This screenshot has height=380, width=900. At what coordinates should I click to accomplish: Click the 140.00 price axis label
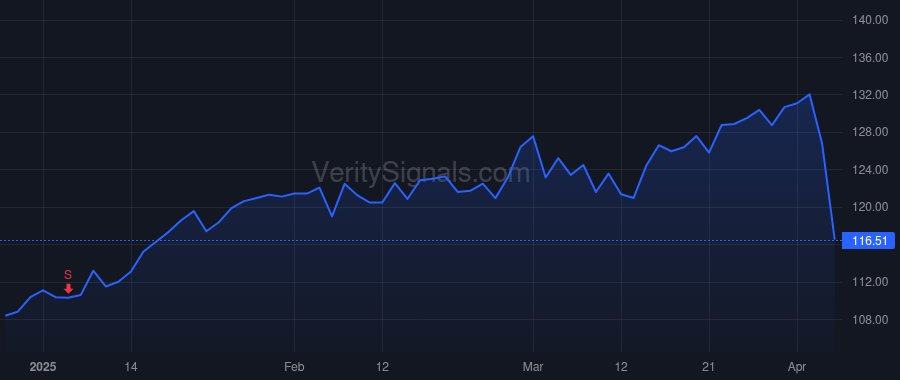(871, 21)
